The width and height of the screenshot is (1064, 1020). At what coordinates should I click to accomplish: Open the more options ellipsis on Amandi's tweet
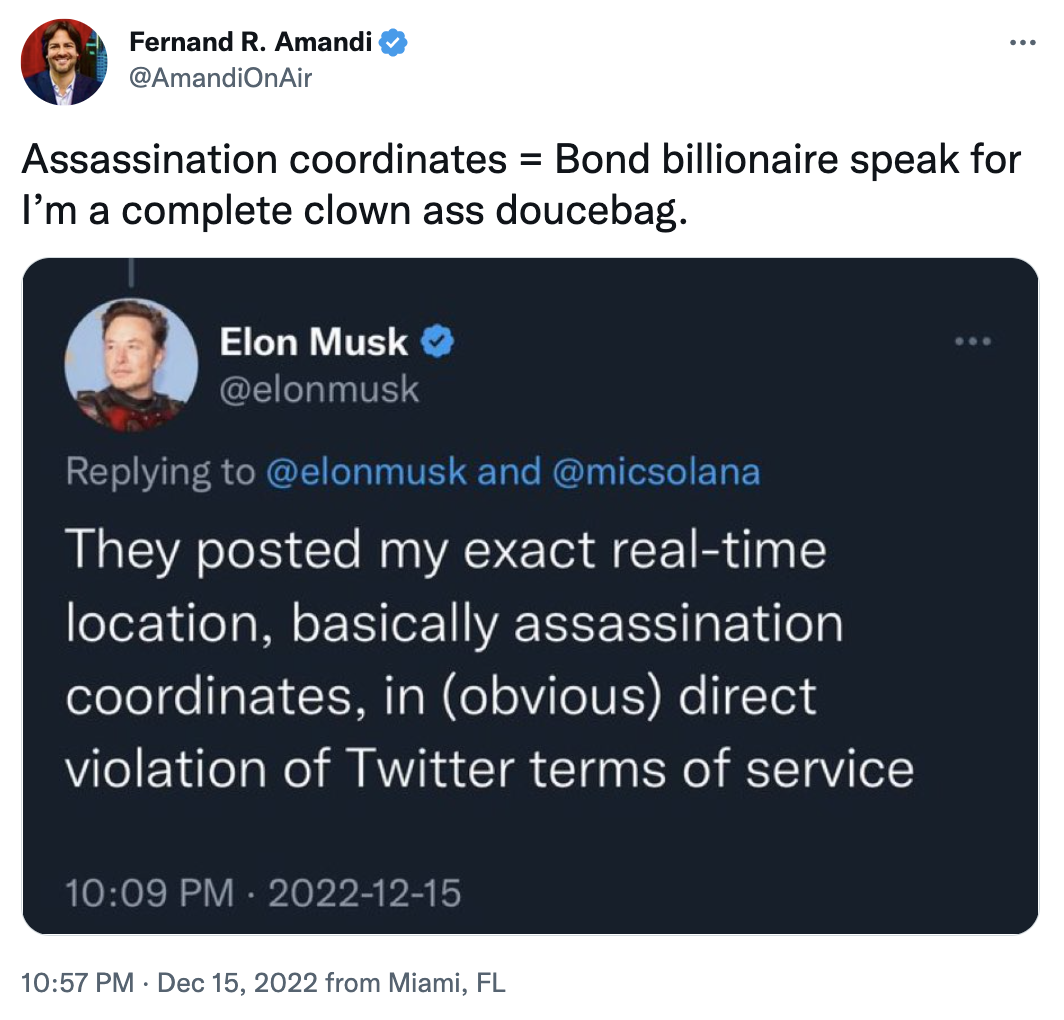1023,42
